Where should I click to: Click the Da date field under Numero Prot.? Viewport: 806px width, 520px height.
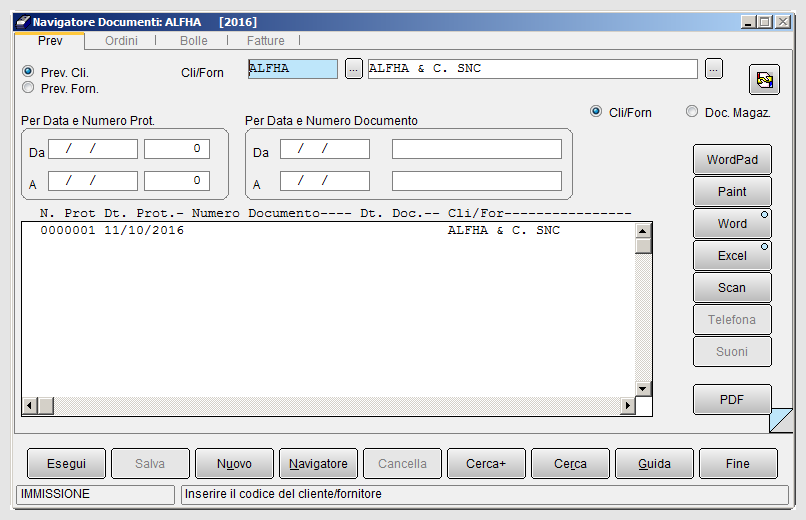(x=93, y=149)
